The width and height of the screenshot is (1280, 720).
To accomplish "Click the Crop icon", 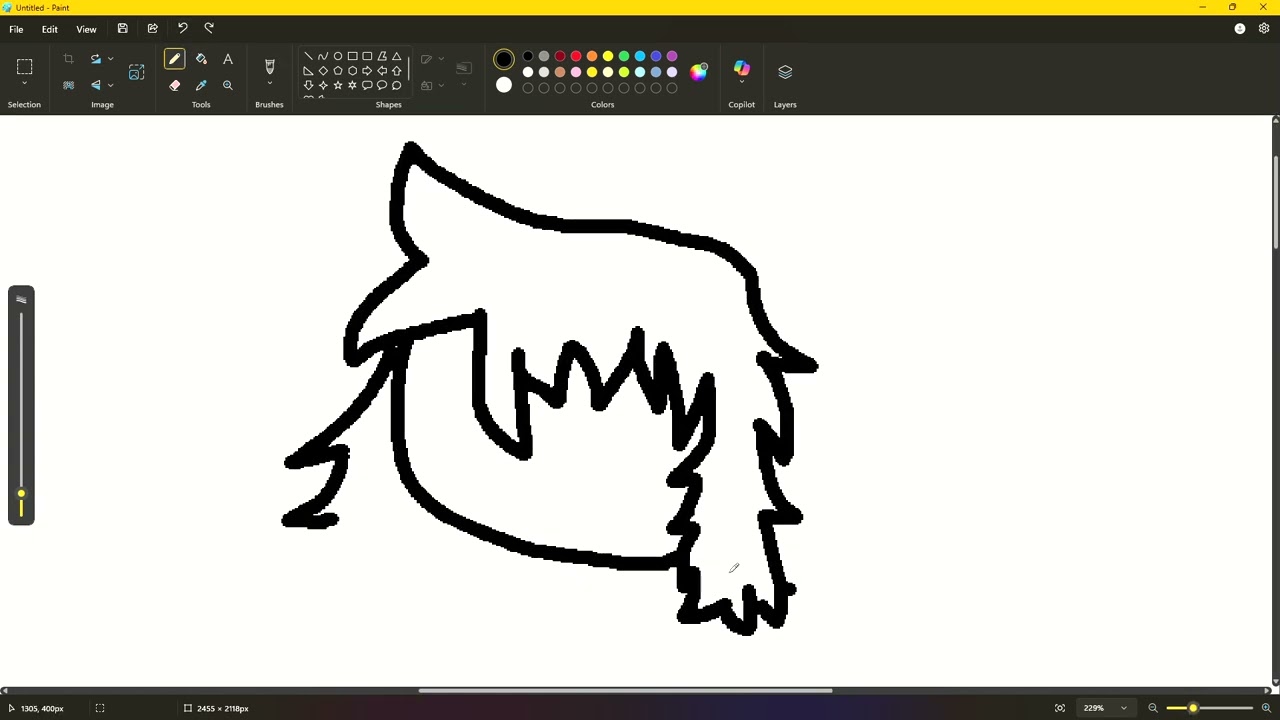I will (69, 60).
